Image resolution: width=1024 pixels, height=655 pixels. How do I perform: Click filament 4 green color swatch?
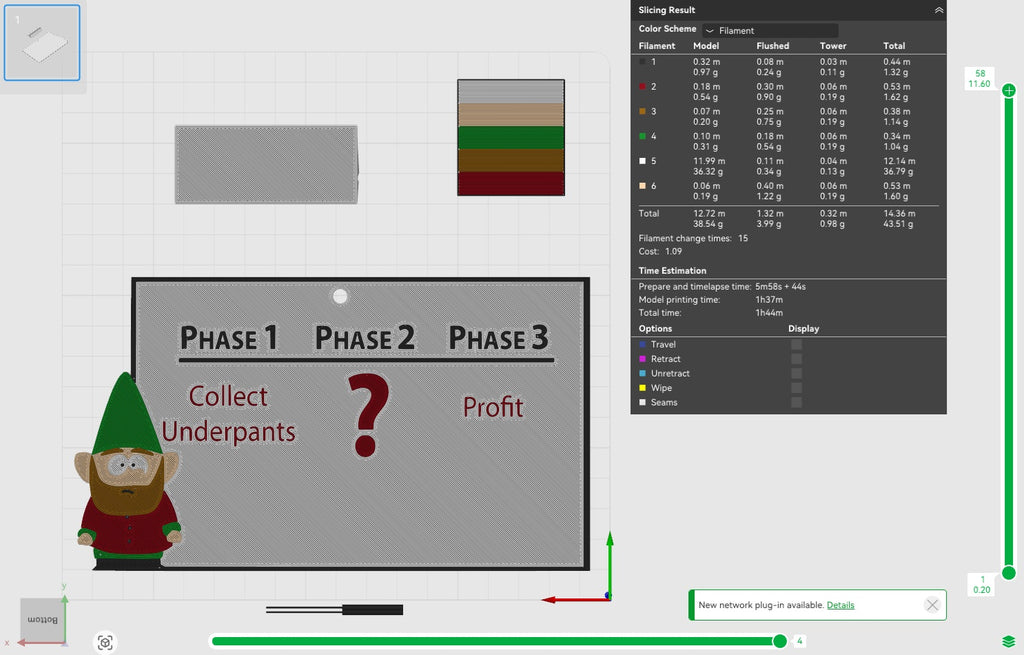(643, 136)
